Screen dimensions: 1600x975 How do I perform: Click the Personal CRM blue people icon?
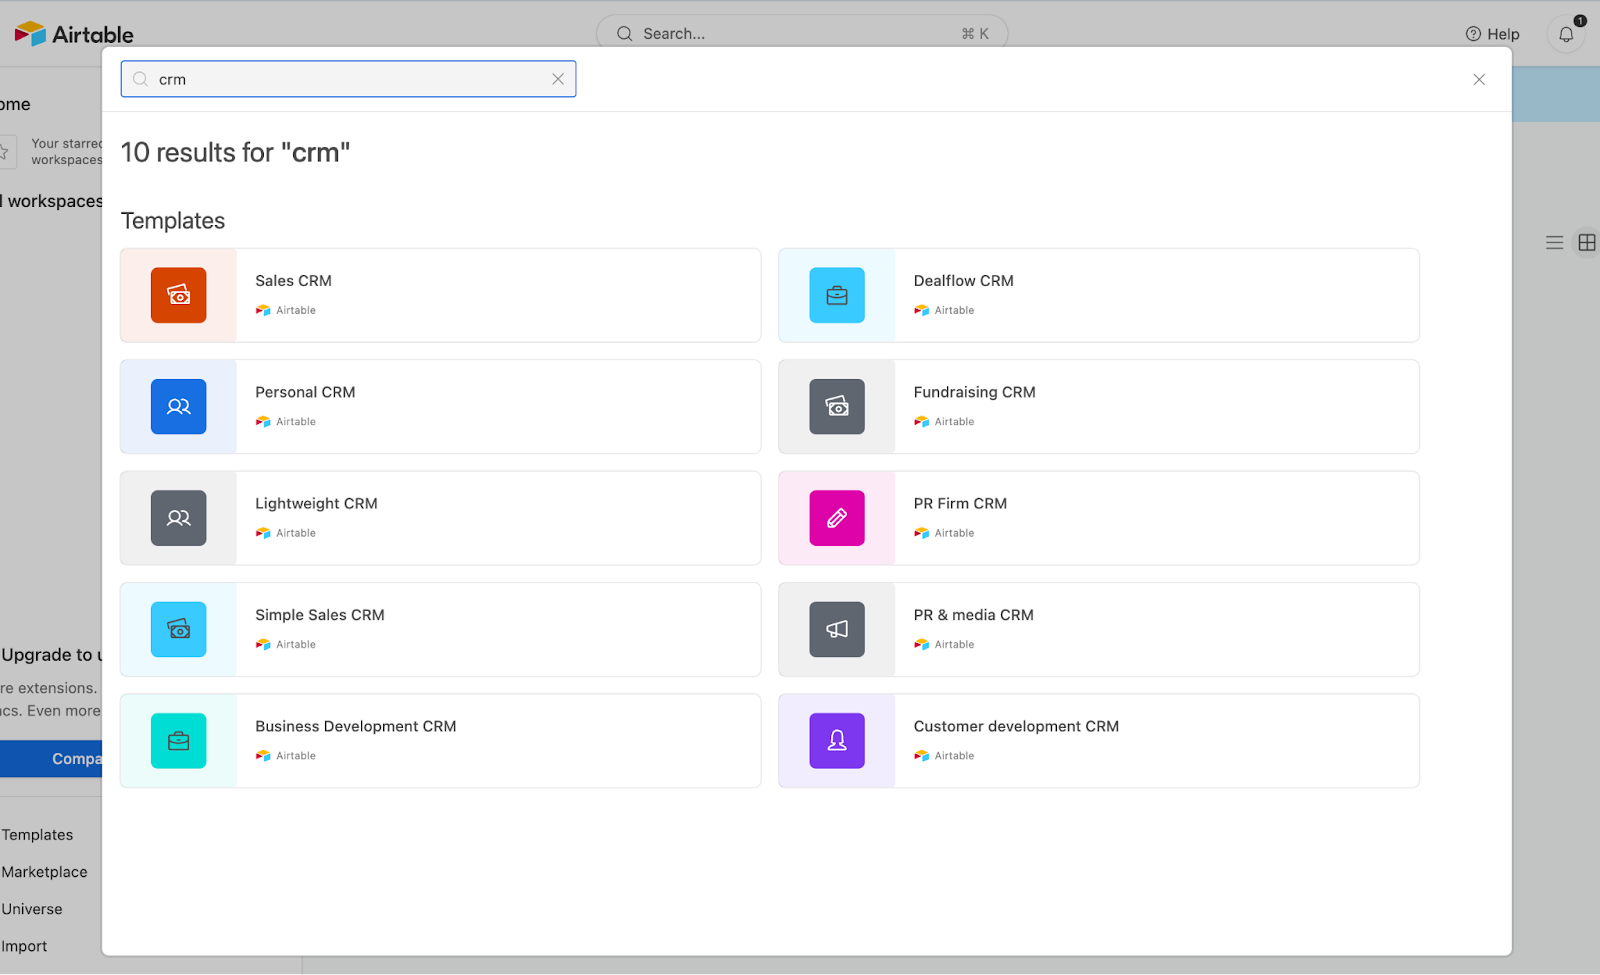[178, 406]
